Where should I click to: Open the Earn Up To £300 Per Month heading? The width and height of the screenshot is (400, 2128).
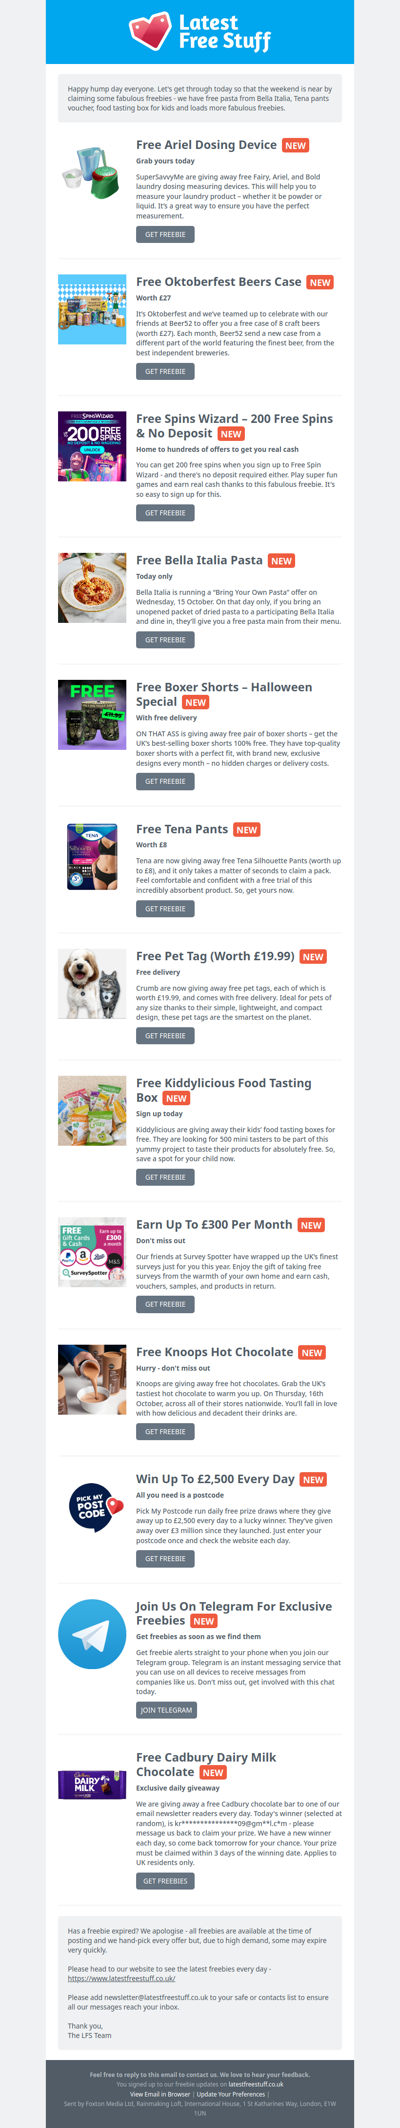215,1224
